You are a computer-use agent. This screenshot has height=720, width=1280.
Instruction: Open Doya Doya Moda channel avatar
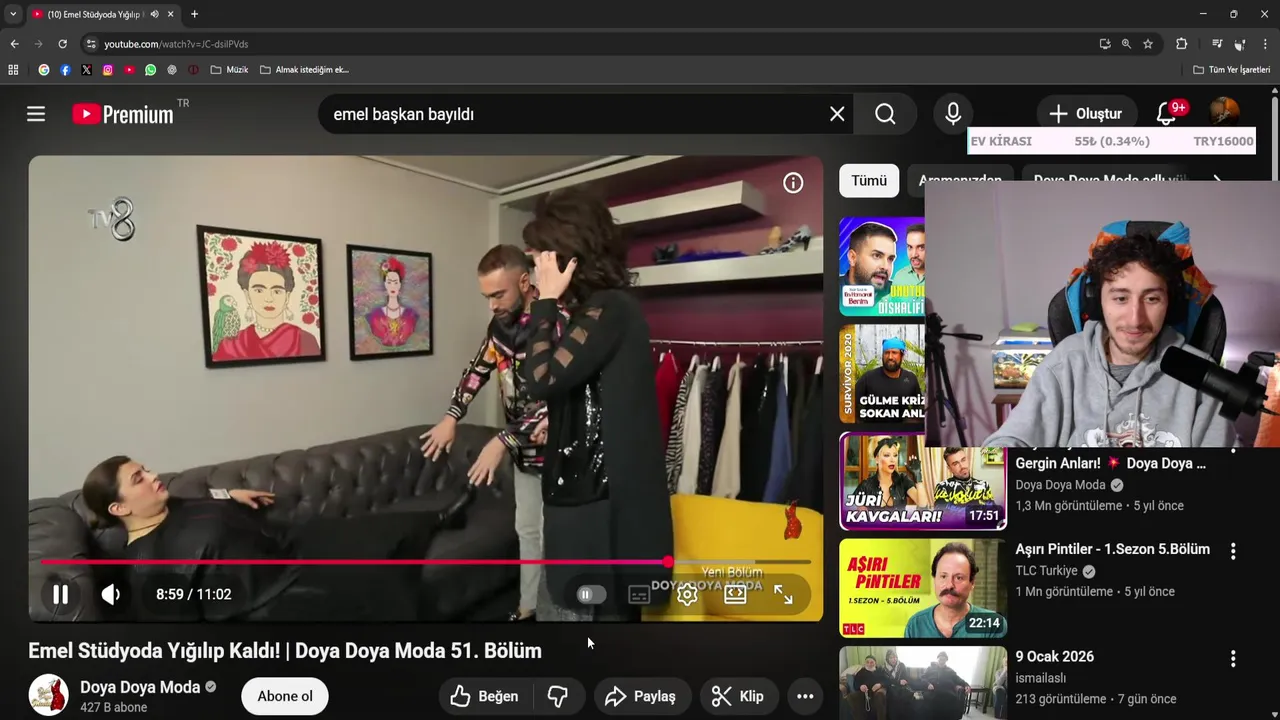(48, 695)
